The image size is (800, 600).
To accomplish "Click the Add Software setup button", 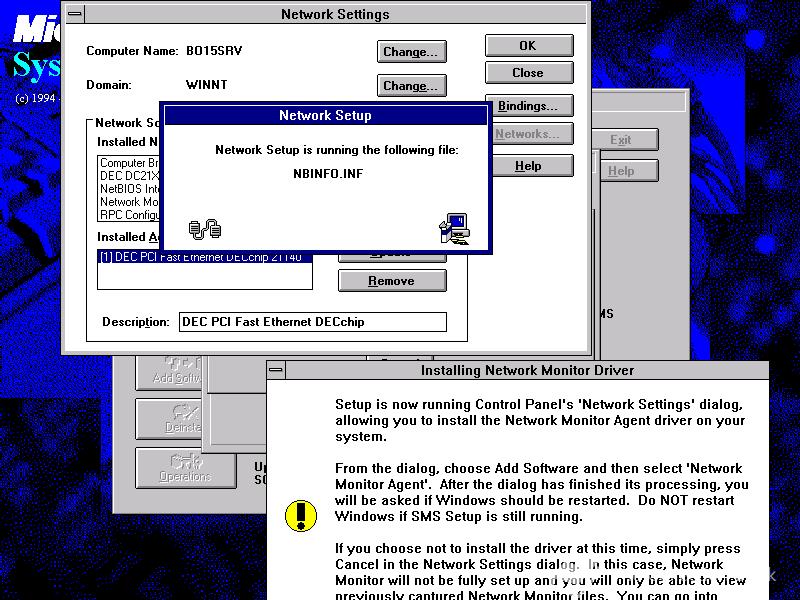I will coord(169,372).
